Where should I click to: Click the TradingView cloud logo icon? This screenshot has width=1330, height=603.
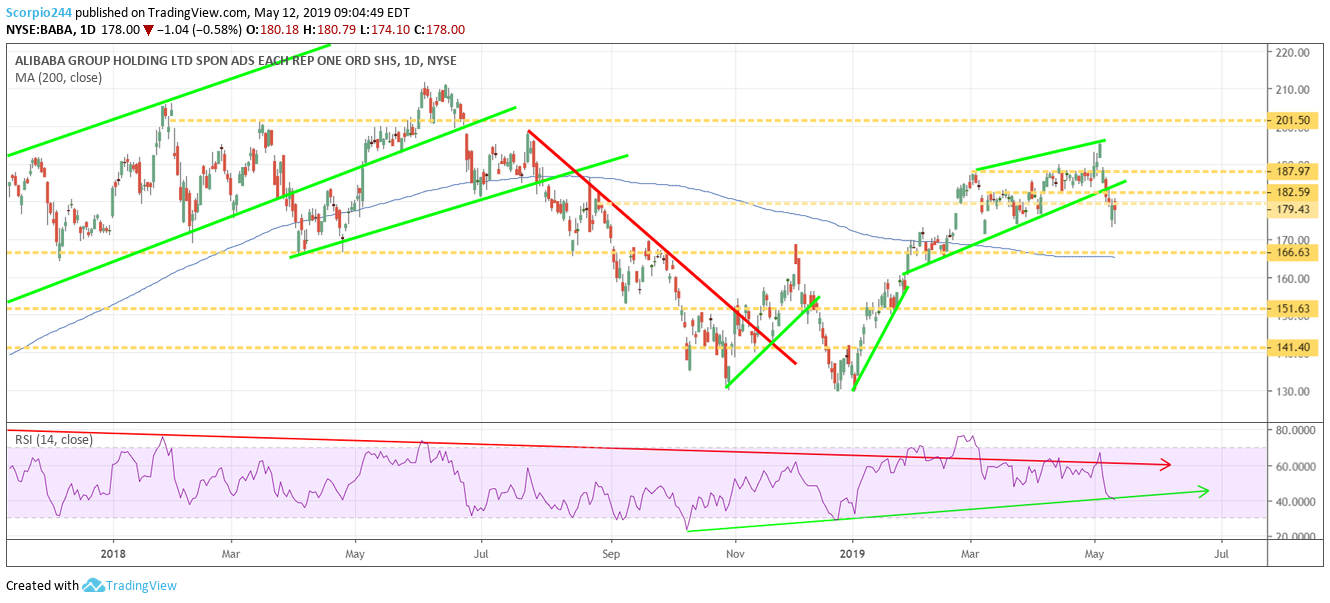coord(94,585)
